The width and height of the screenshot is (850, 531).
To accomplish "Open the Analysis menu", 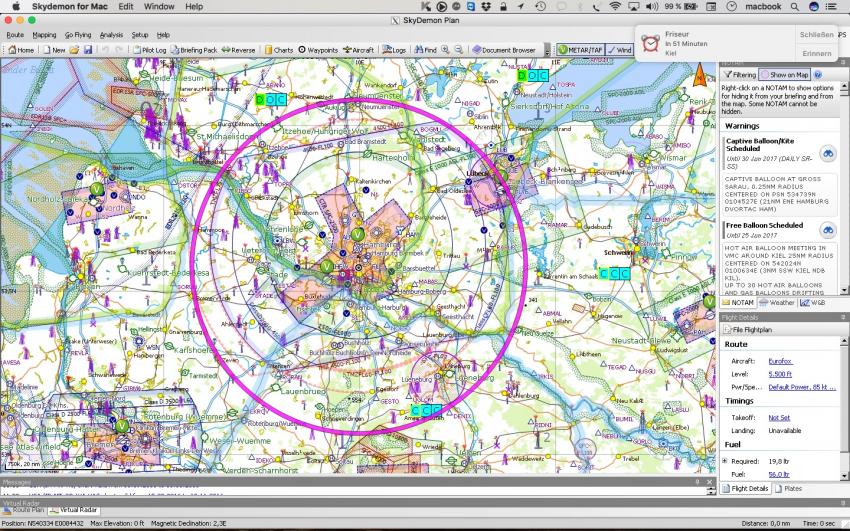I will (x=111, y=35).
